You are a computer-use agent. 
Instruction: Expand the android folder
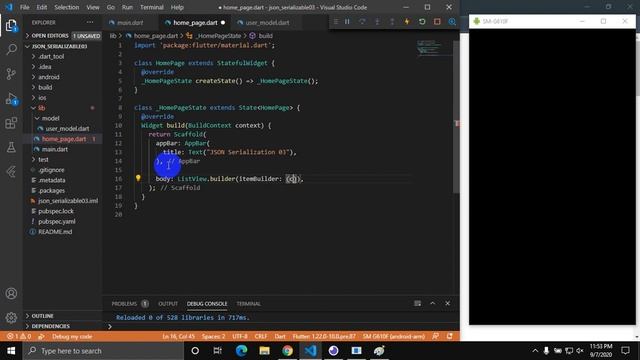62,77
